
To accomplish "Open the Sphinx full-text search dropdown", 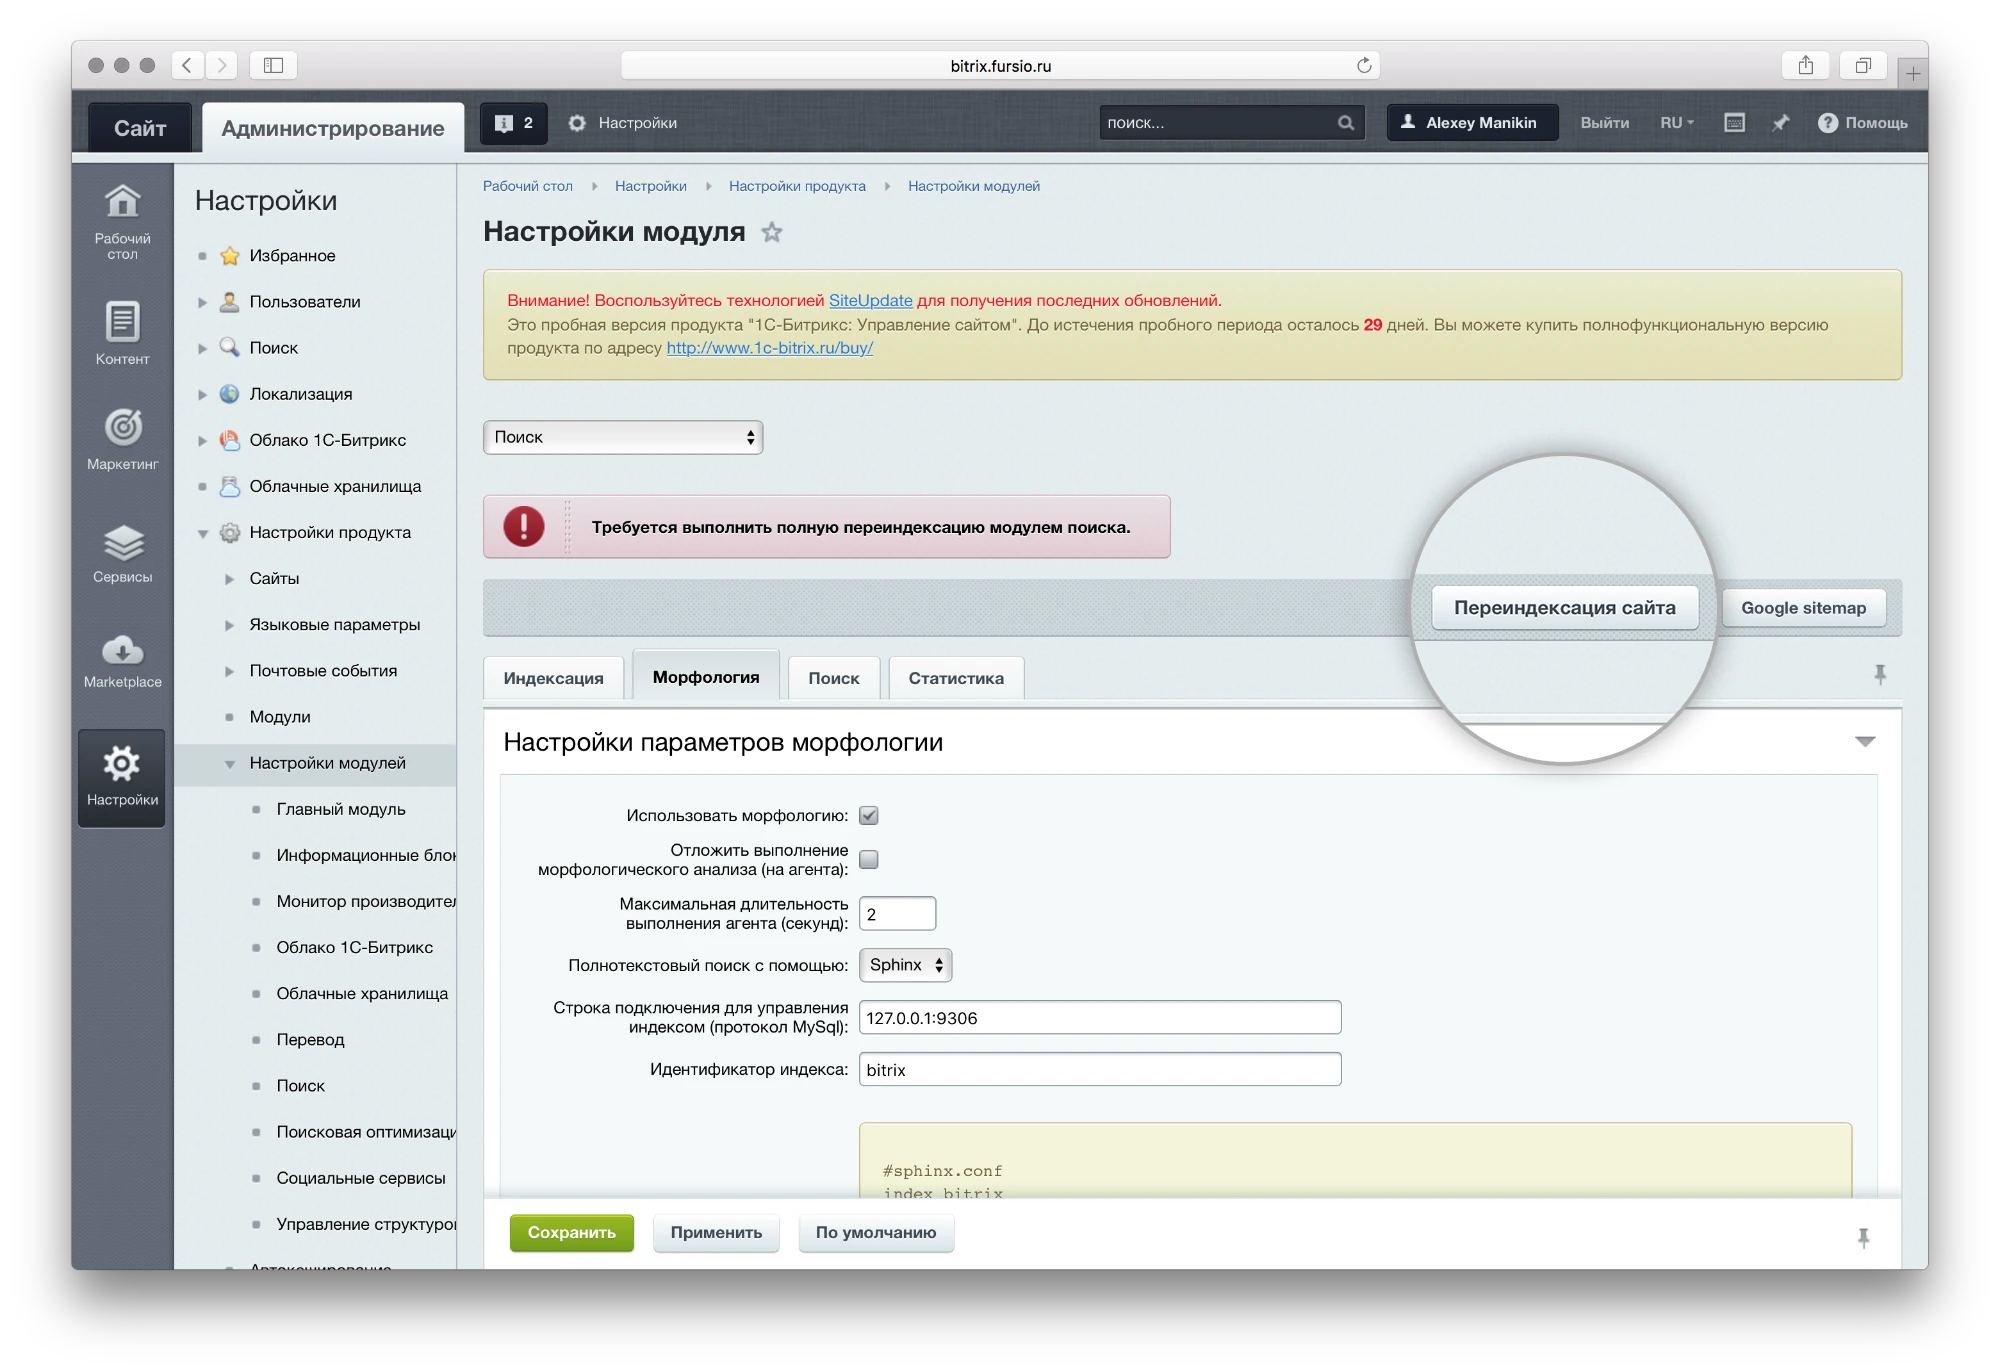I will coord(905,966).
